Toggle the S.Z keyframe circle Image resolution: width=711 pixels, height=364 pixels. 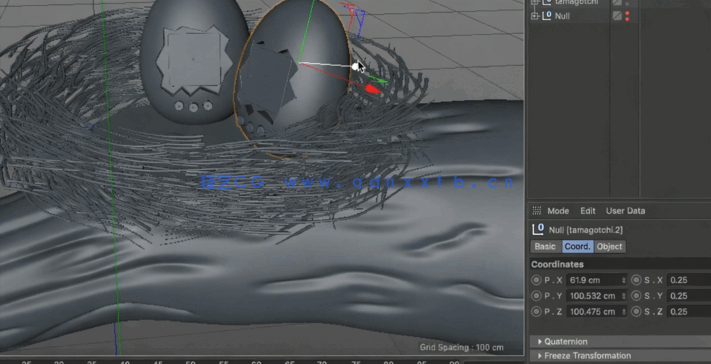[637, 312]
